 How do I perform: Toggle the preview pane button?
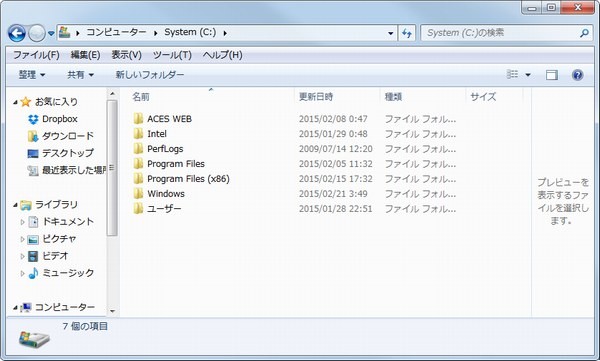pos(551,75)
